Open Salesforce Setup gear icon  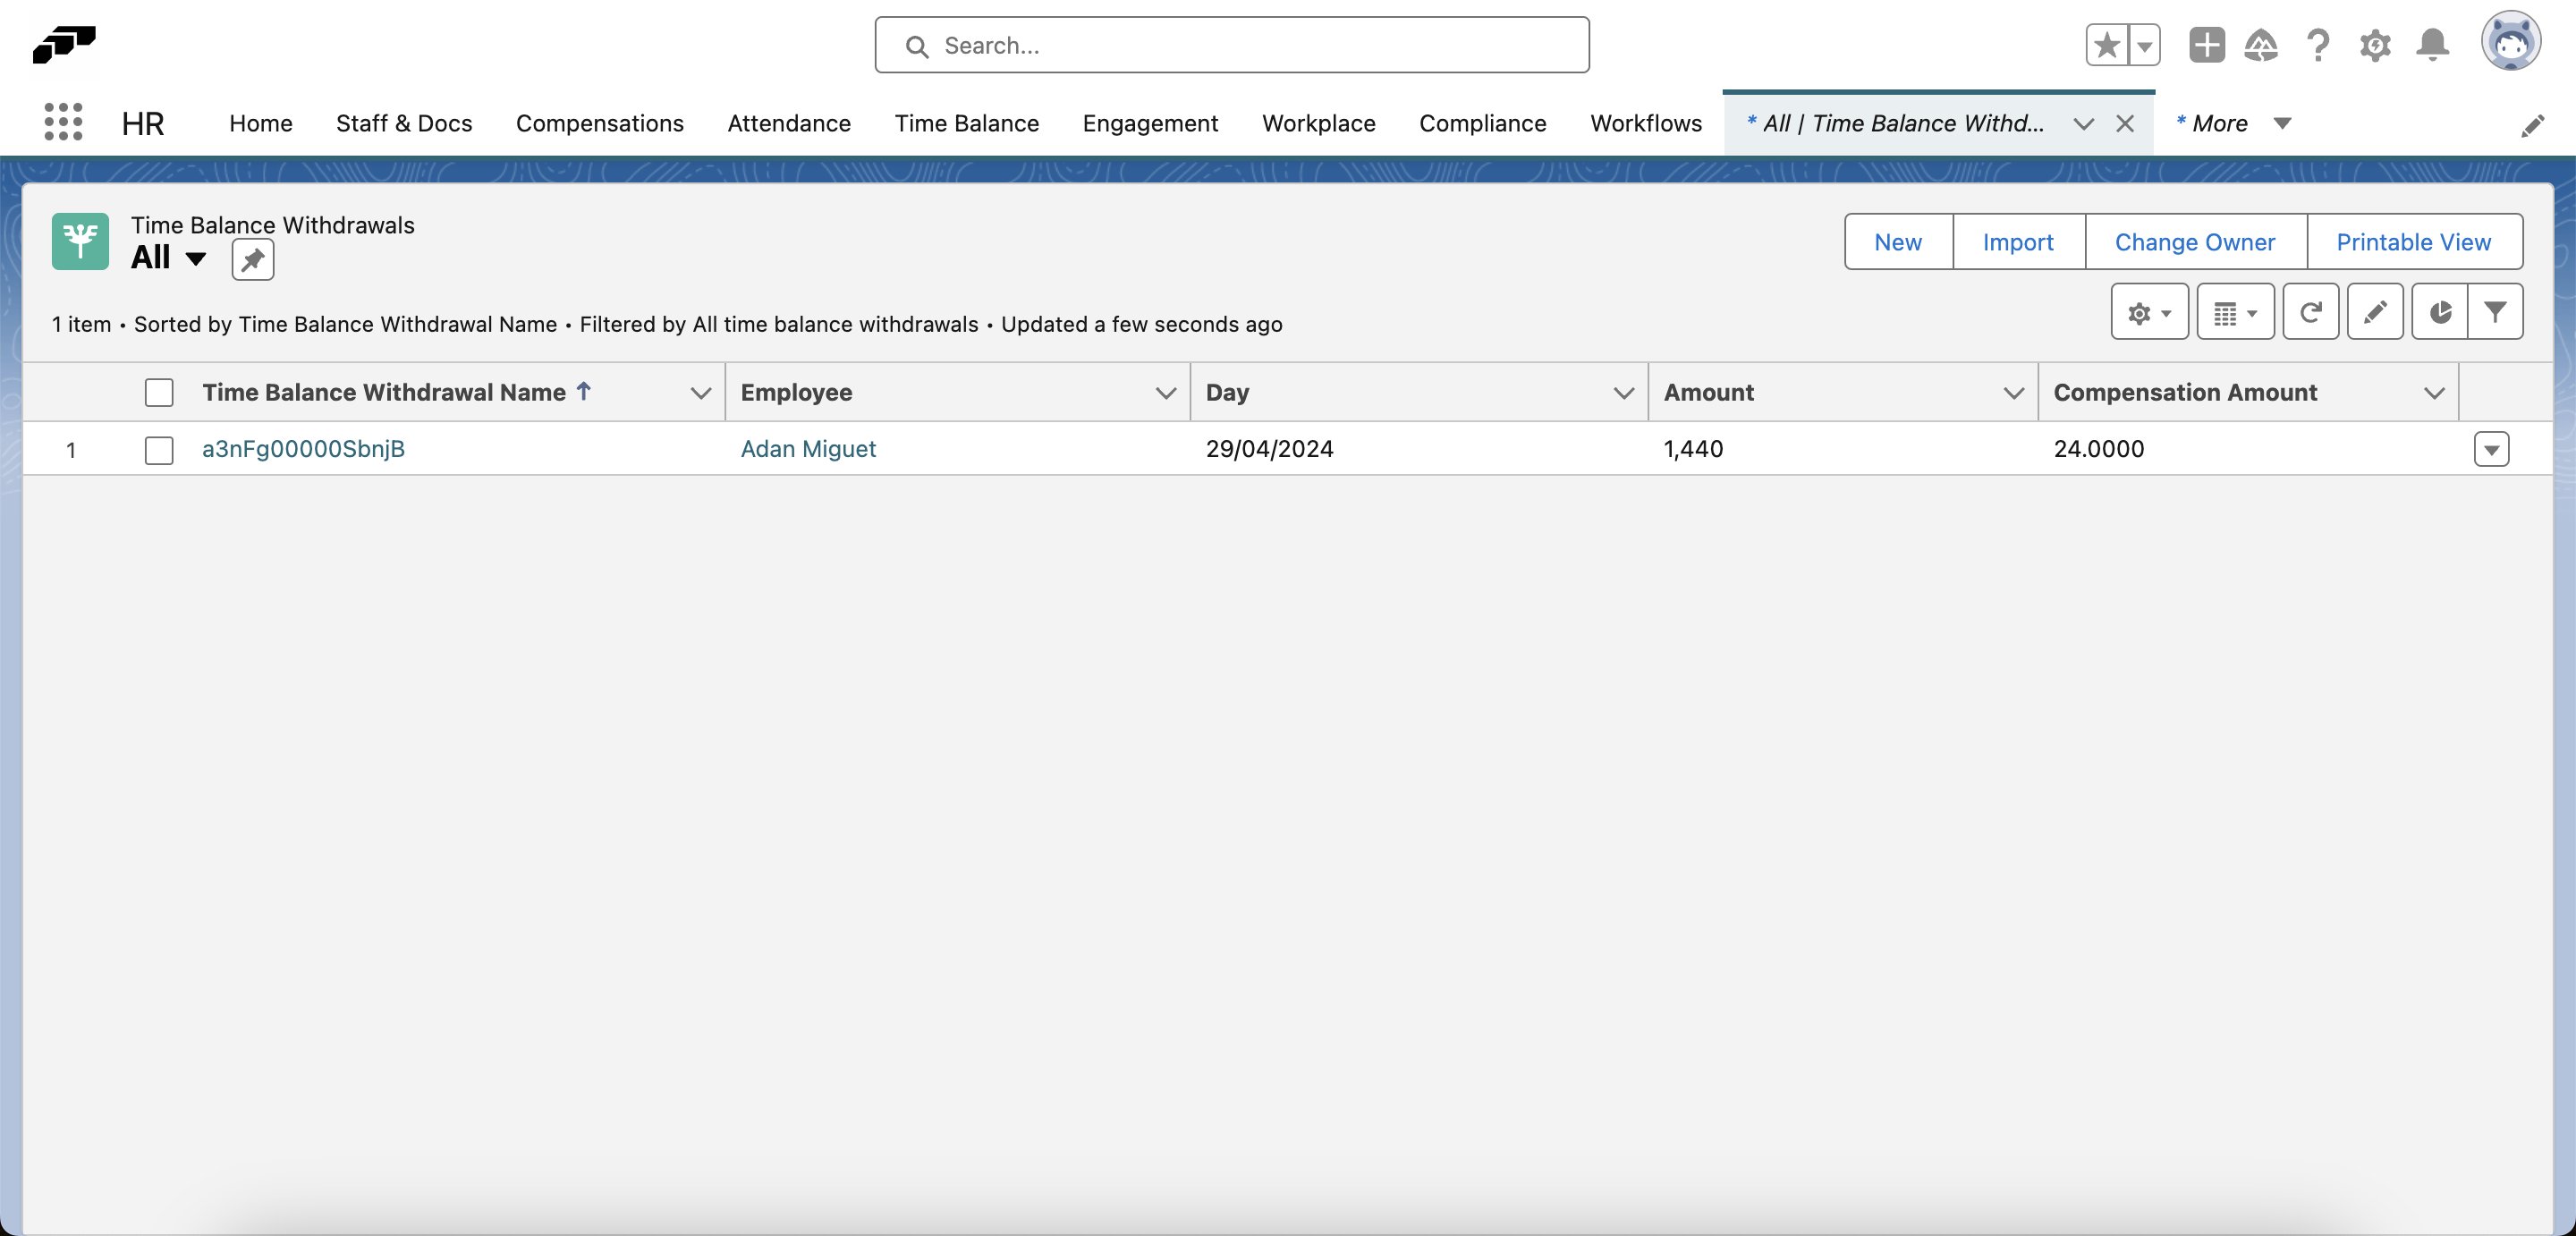pyautogui.click(x=2375, y=45)
